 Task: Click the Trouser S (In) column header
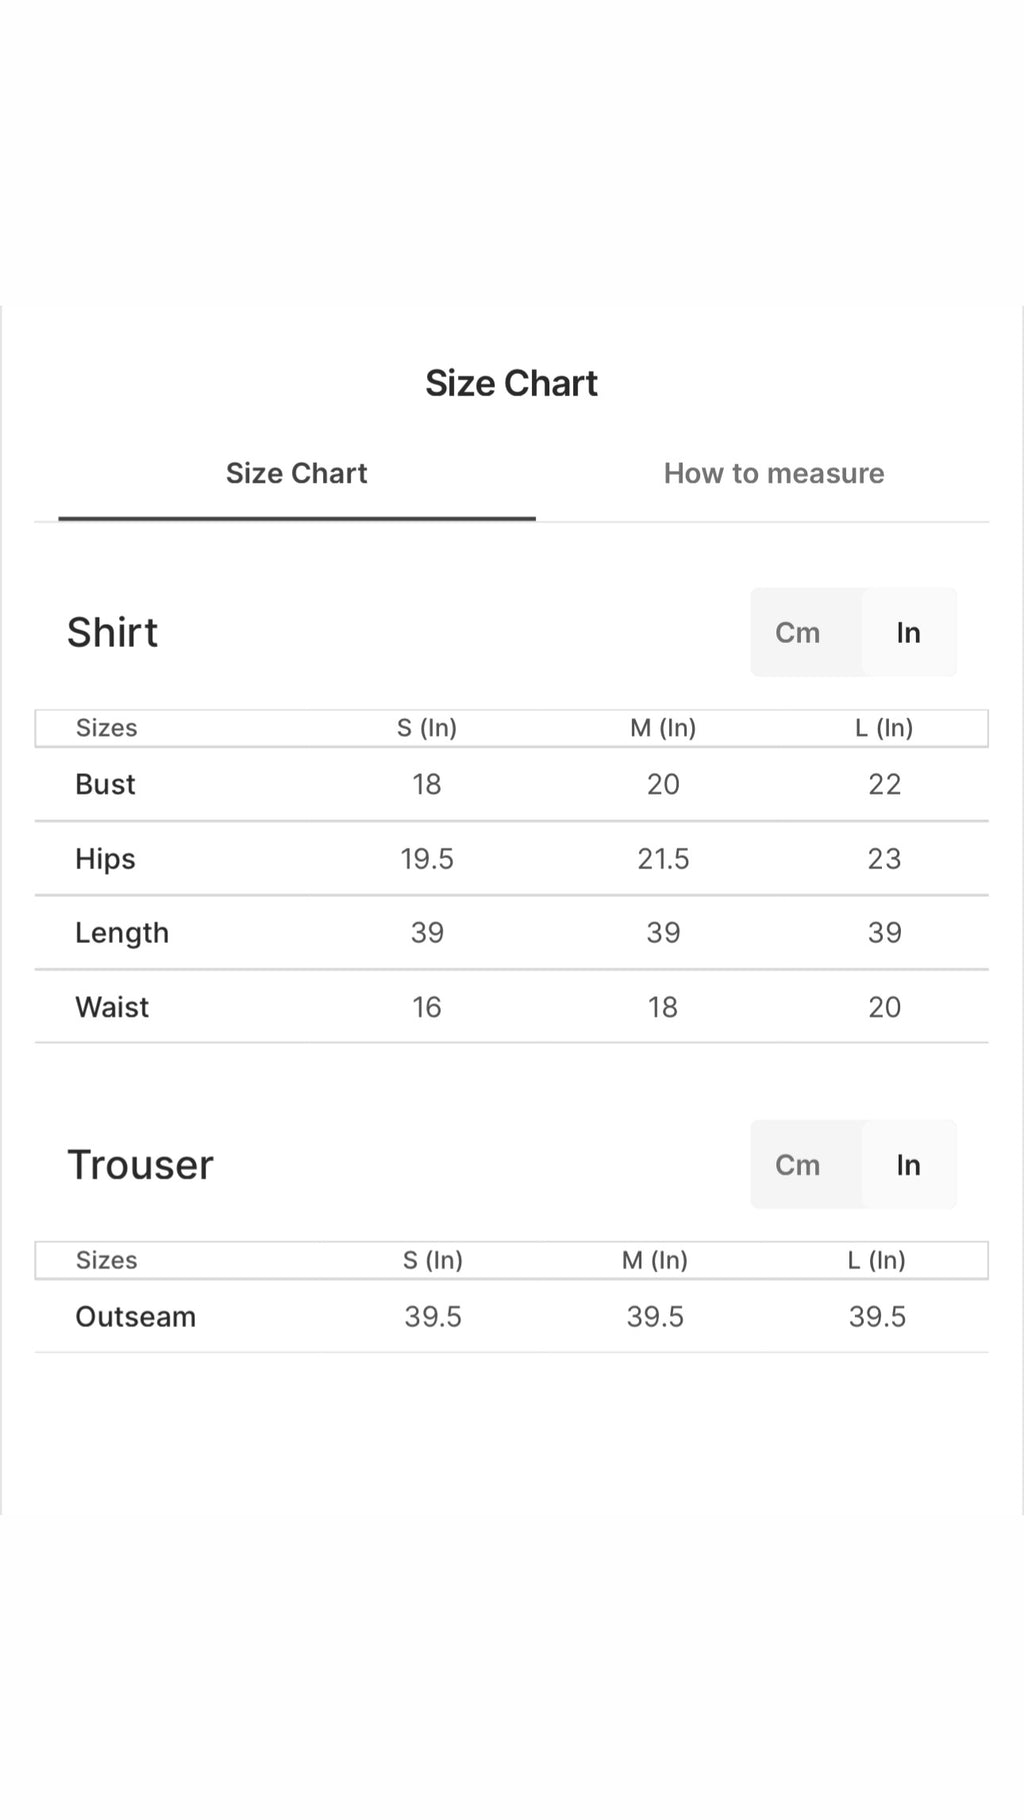coord(433,1260)
